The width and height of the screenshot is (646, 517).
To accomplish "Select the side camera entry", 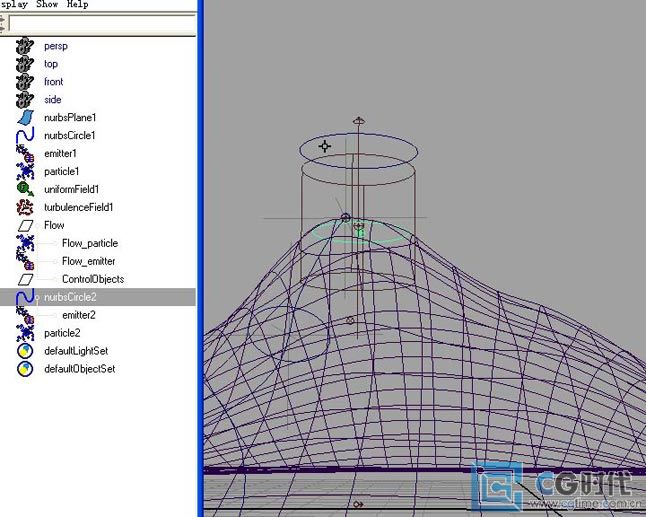I will point(52,100).
